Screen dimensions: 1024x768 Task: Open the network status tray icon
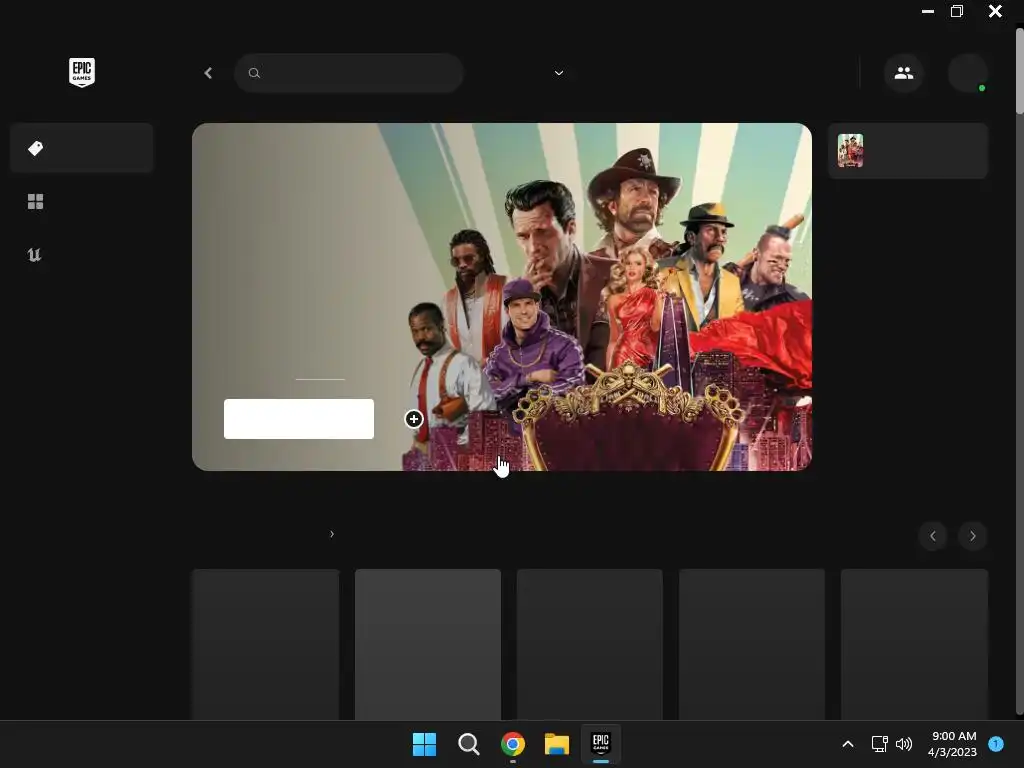coord(880,744)
